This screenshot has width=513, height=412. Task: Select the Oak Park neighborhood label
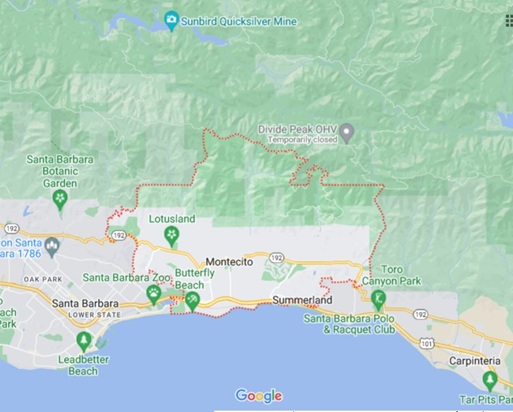point(43,279)
